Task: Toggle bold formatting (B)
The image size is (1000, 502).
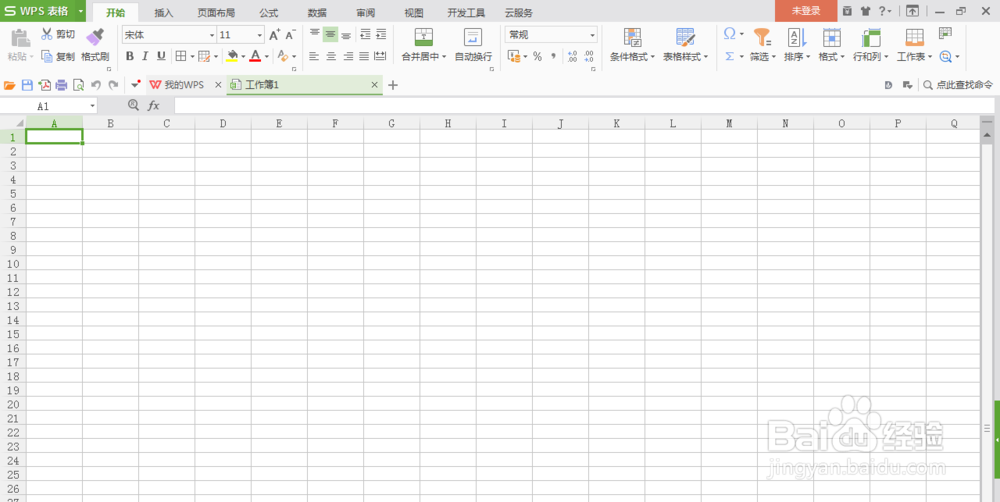Action: pyautogui.click(x=130, y=56)
